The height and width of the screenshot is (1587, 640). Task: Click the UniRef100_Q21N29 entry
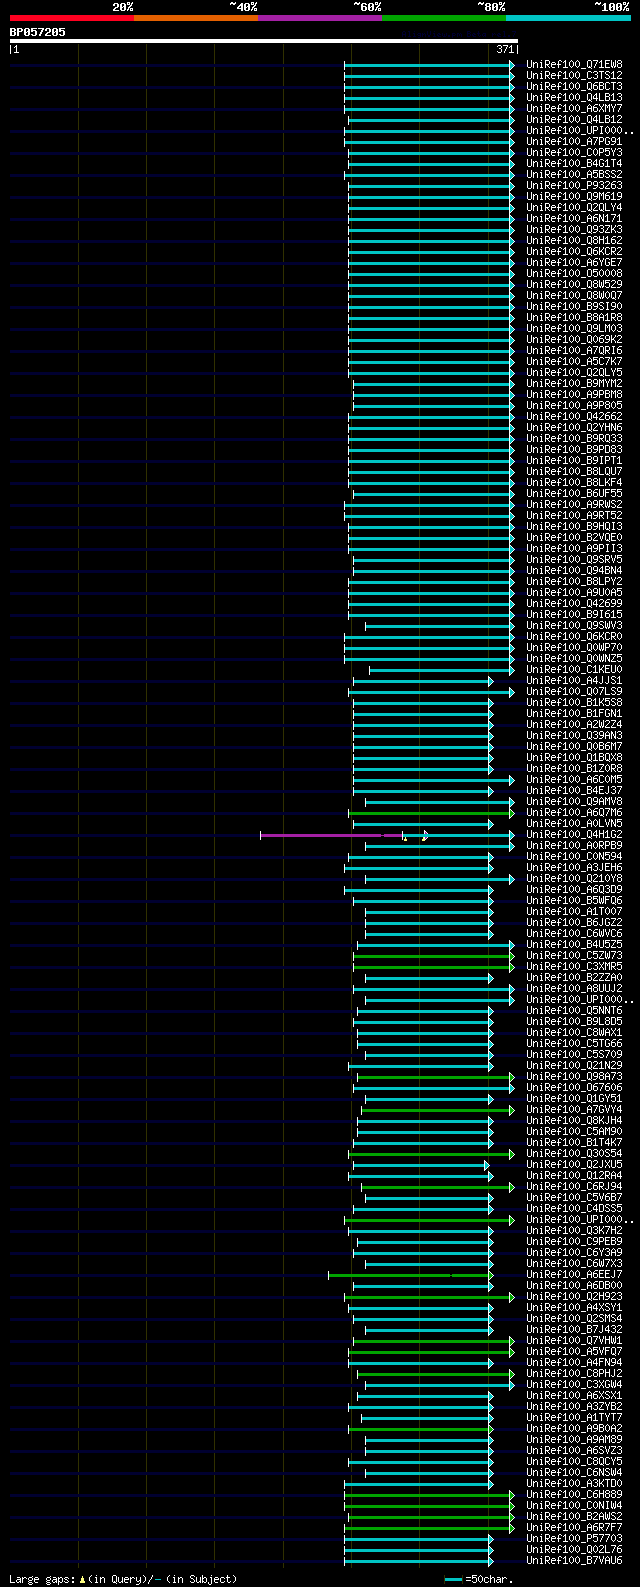(x=574, y=1065)
